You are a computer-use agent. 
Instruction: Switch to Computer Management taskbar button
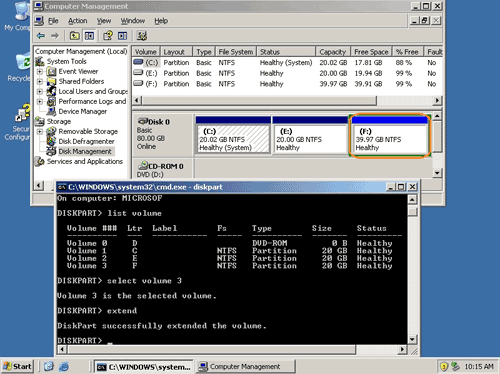coord(245,367)
